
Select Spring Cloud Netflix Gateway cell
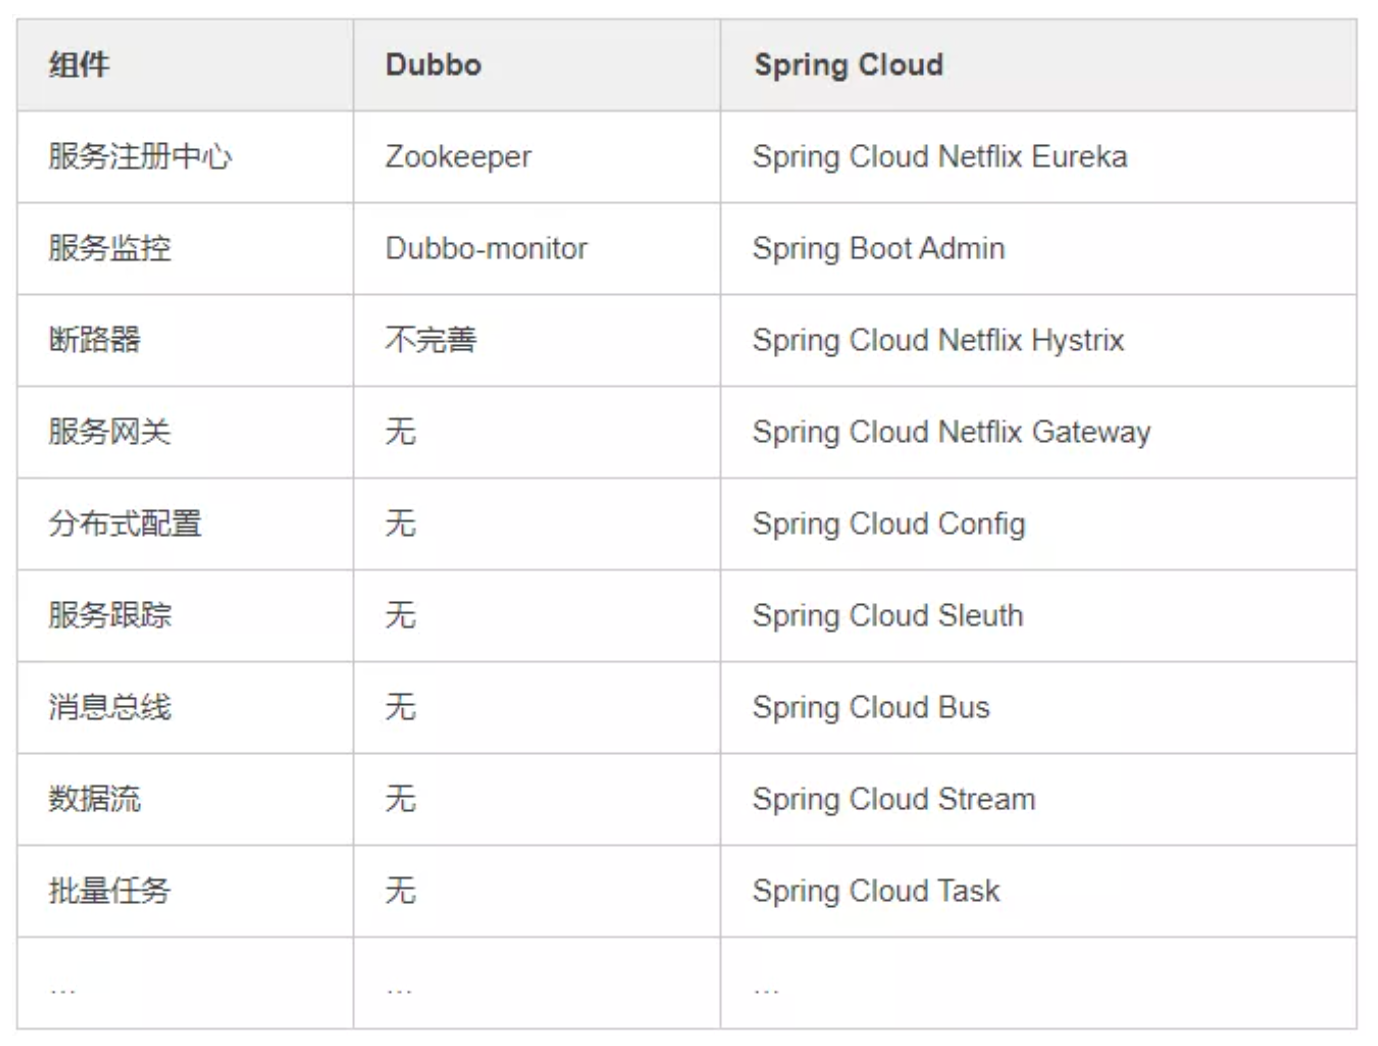tap(1038, 432)
